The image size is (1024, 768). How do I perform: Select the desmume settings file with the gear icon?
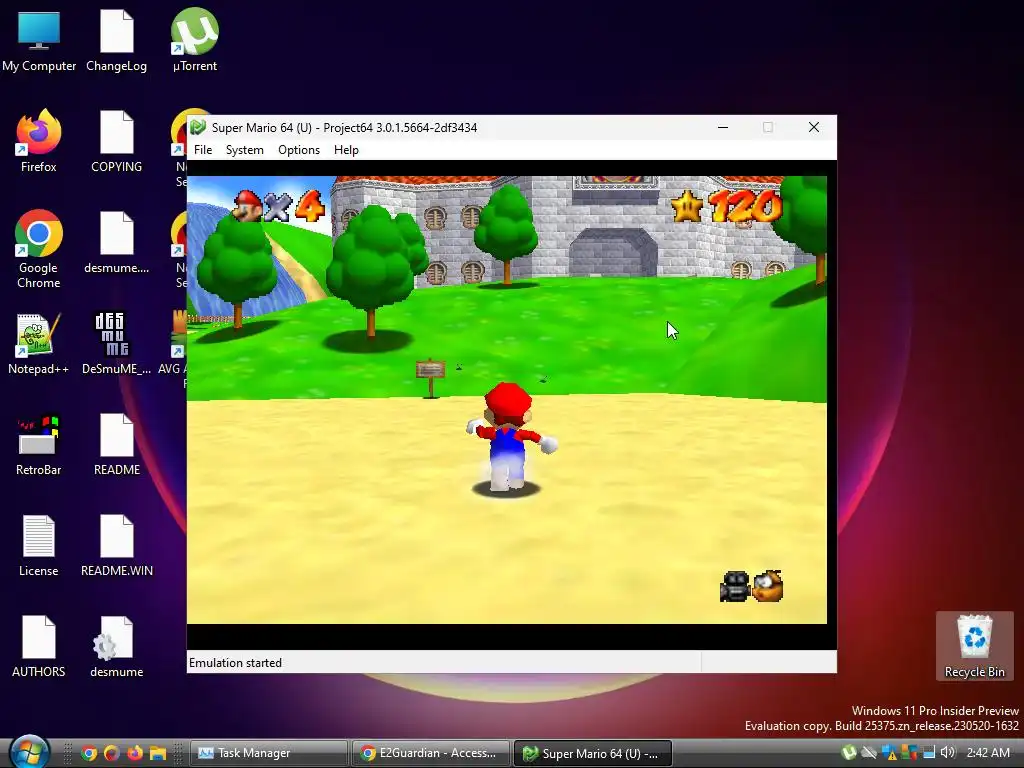(x=116, y=647)
